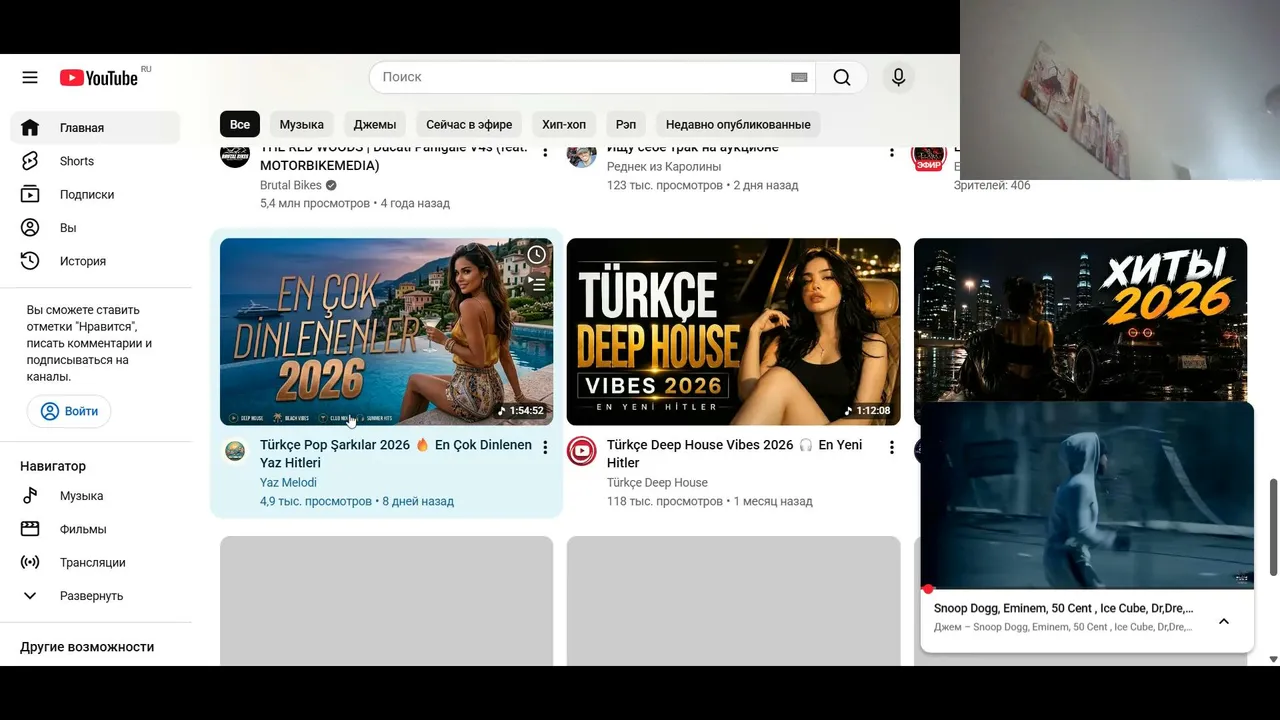
Task: Click the scrollbar down arrow
Action: pos(1273,659)
